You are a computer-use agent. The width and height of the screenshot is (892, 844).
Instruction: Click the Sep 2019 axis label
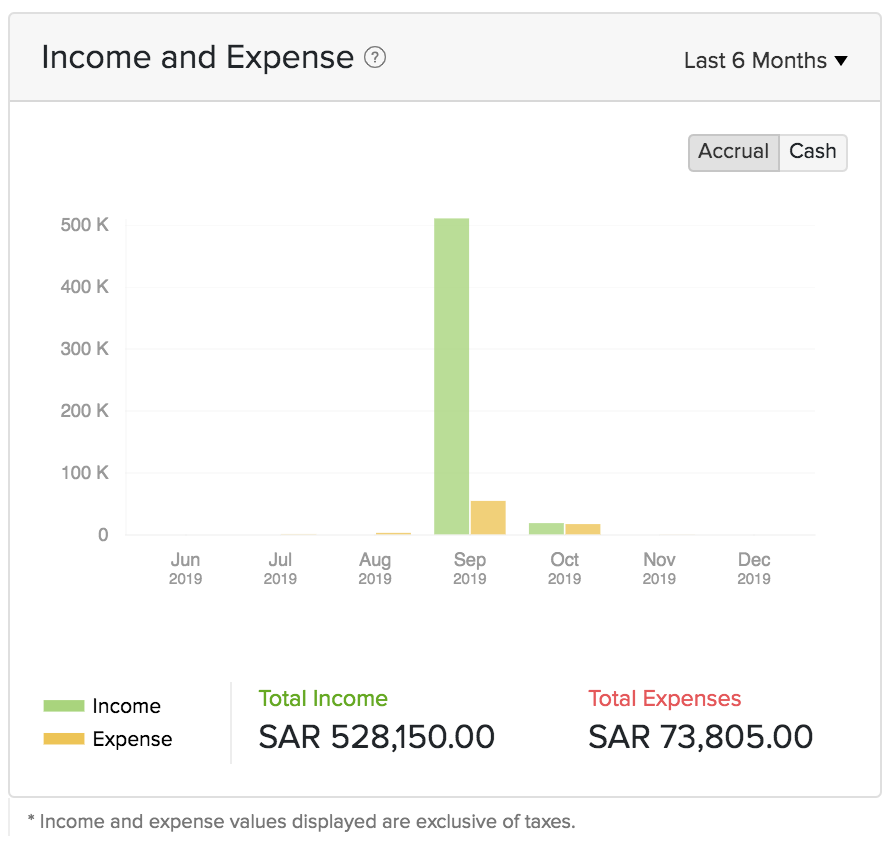469,567
